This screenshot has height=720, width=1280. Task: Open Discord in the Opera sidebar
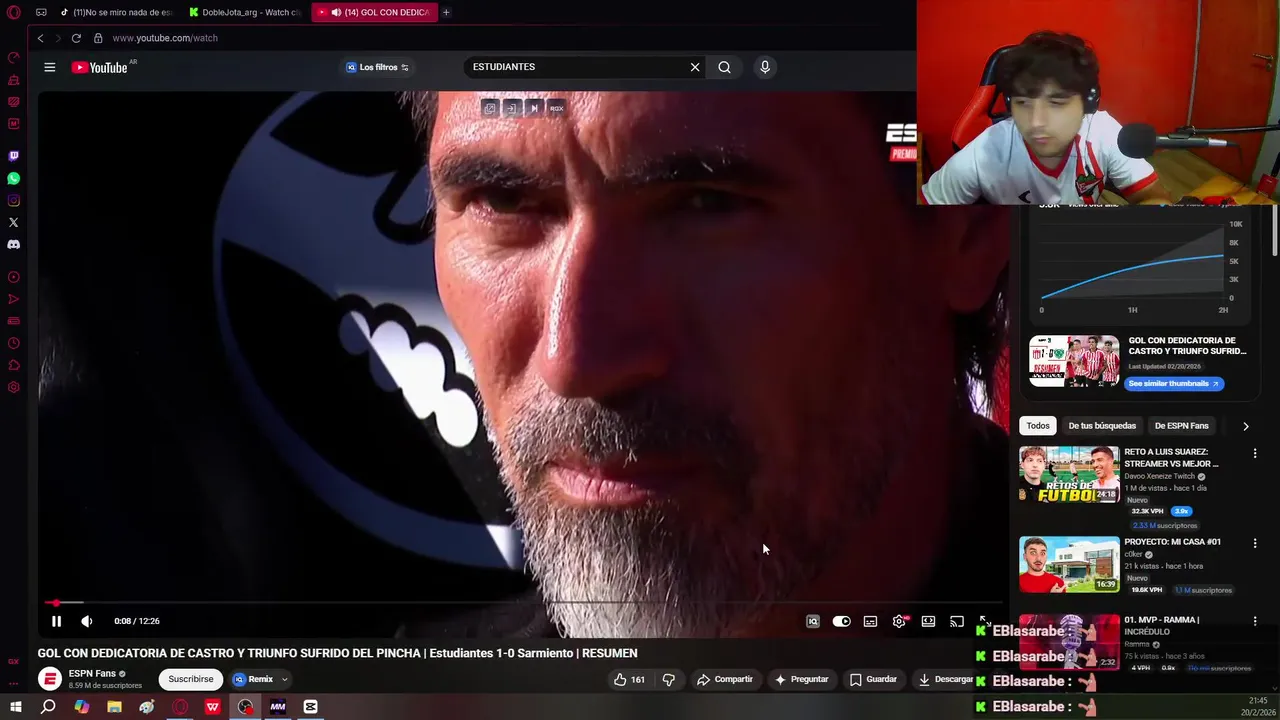[14, 244]
